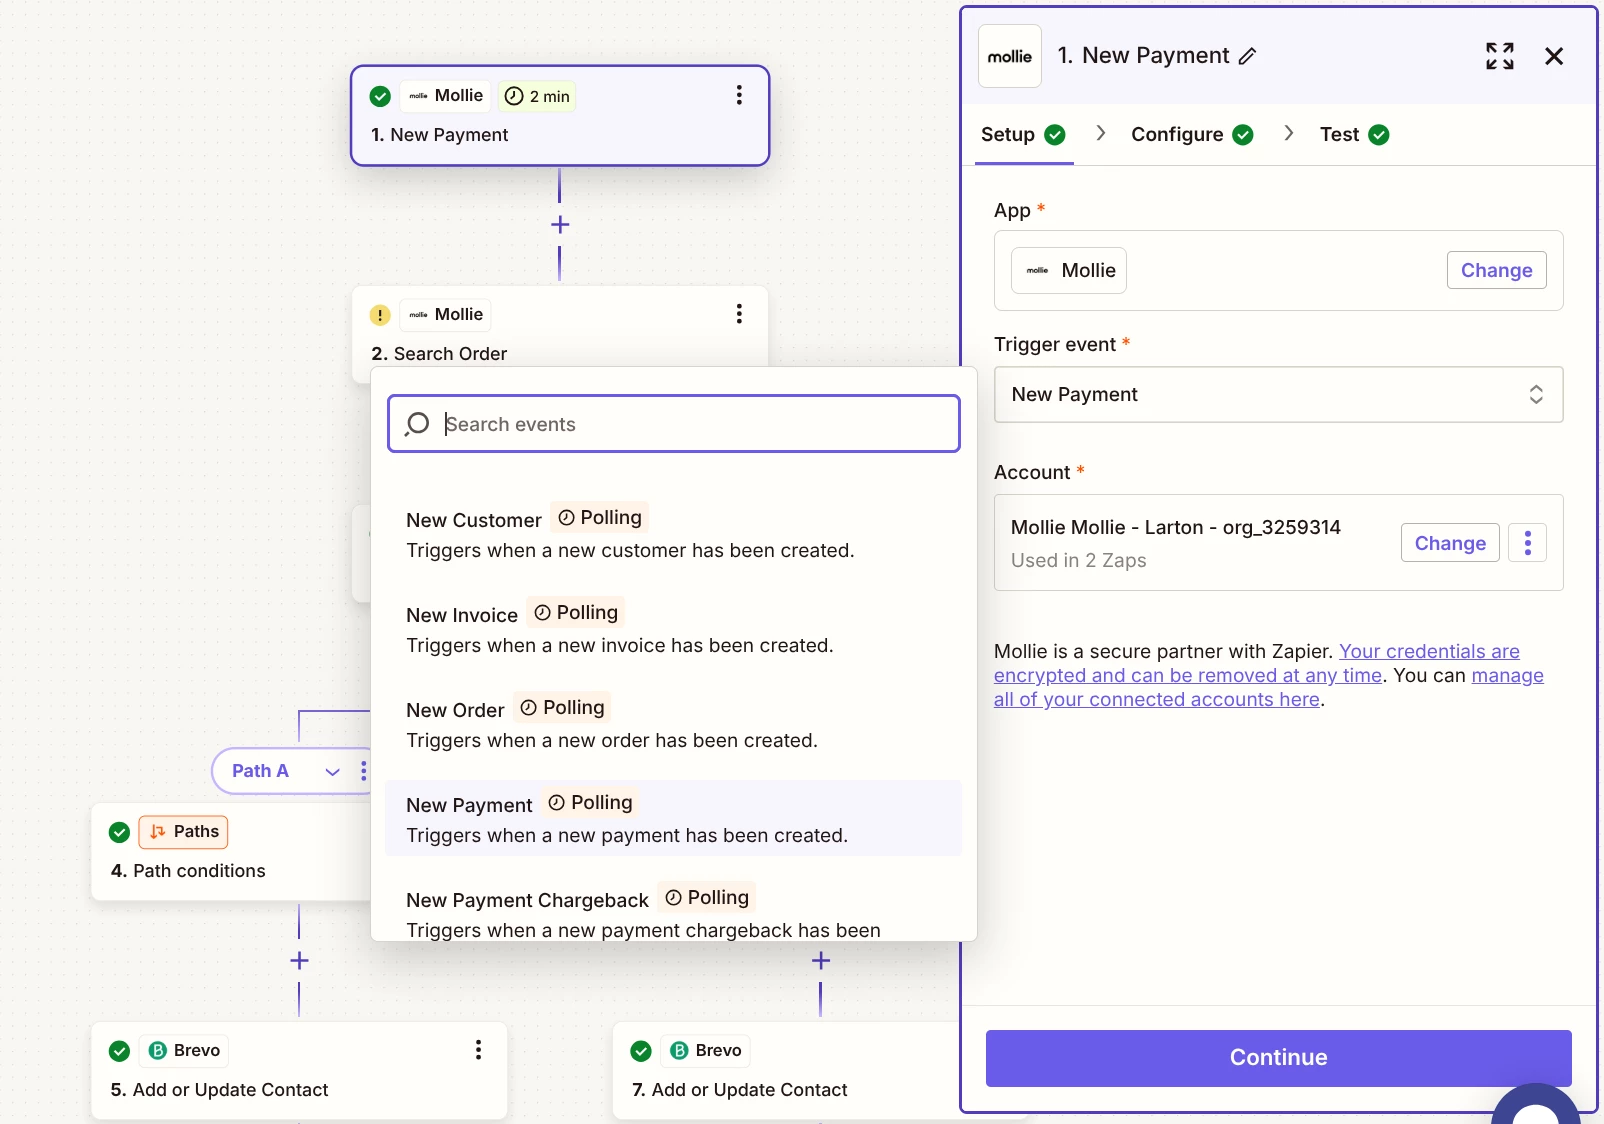The image size is (1604, 1124).
Task: Click the Brevo badge on step 7
Action: (706, 1050)
